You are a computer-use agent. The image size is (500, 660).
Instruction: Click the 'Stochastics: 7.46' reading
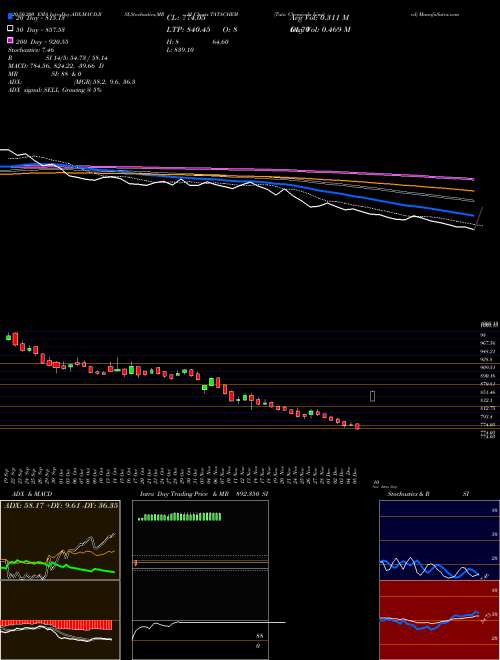pyautogui.click(x=32, y=50)
